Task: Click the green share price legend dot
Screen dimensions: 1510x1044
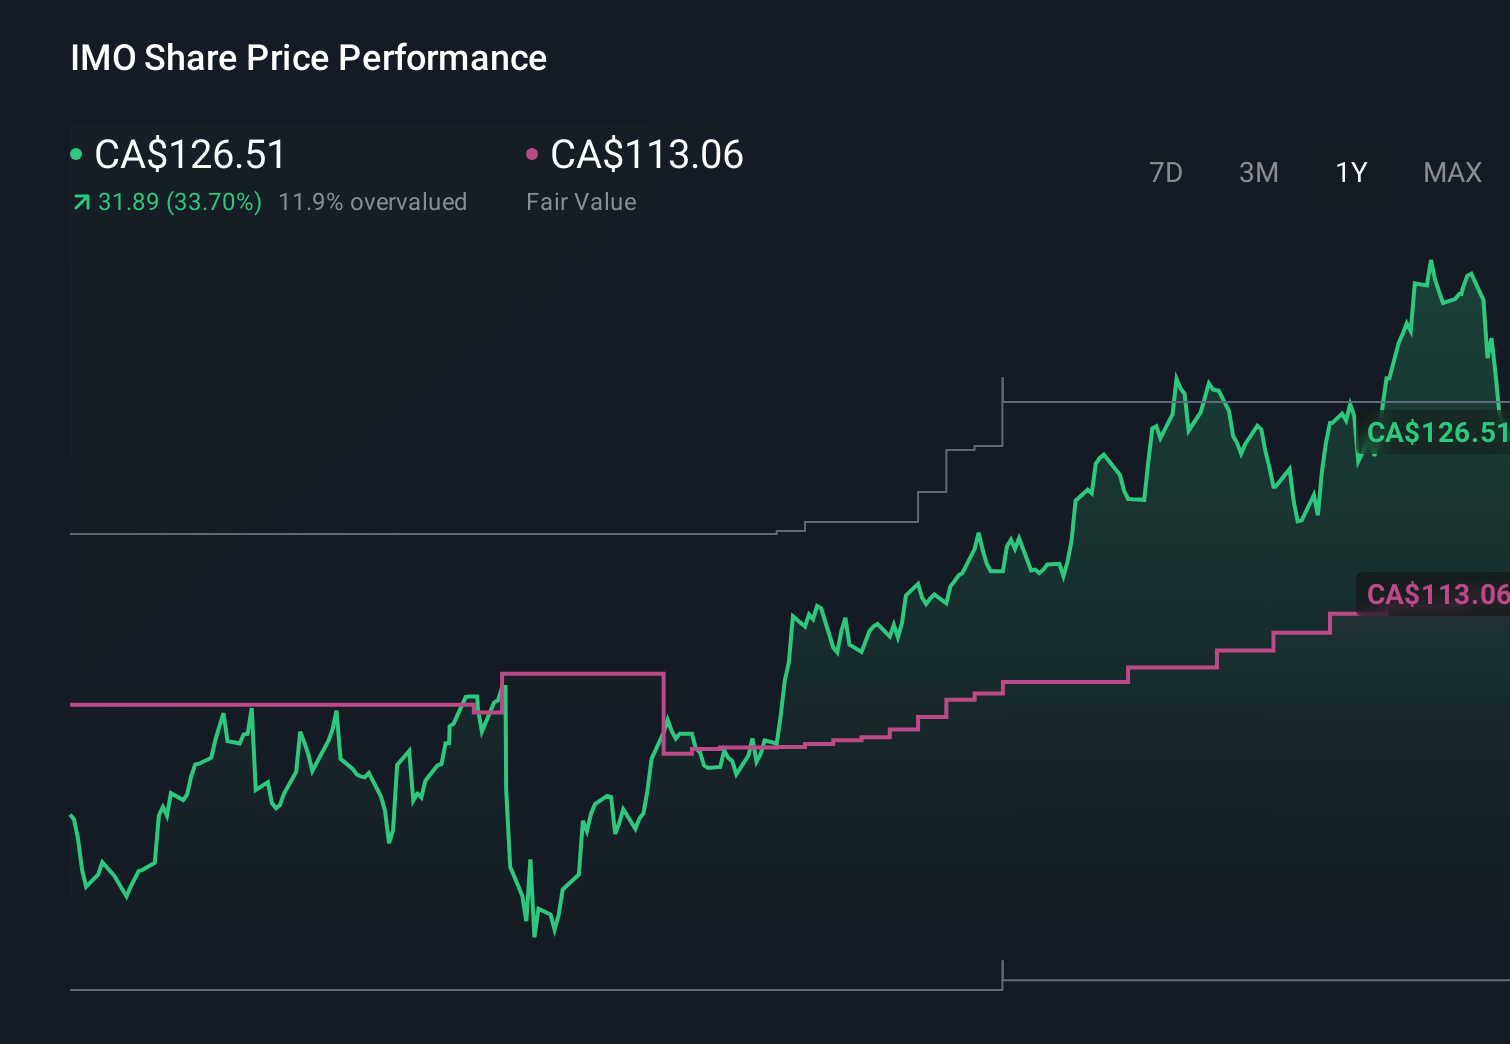Action: [x=76, y=153]
